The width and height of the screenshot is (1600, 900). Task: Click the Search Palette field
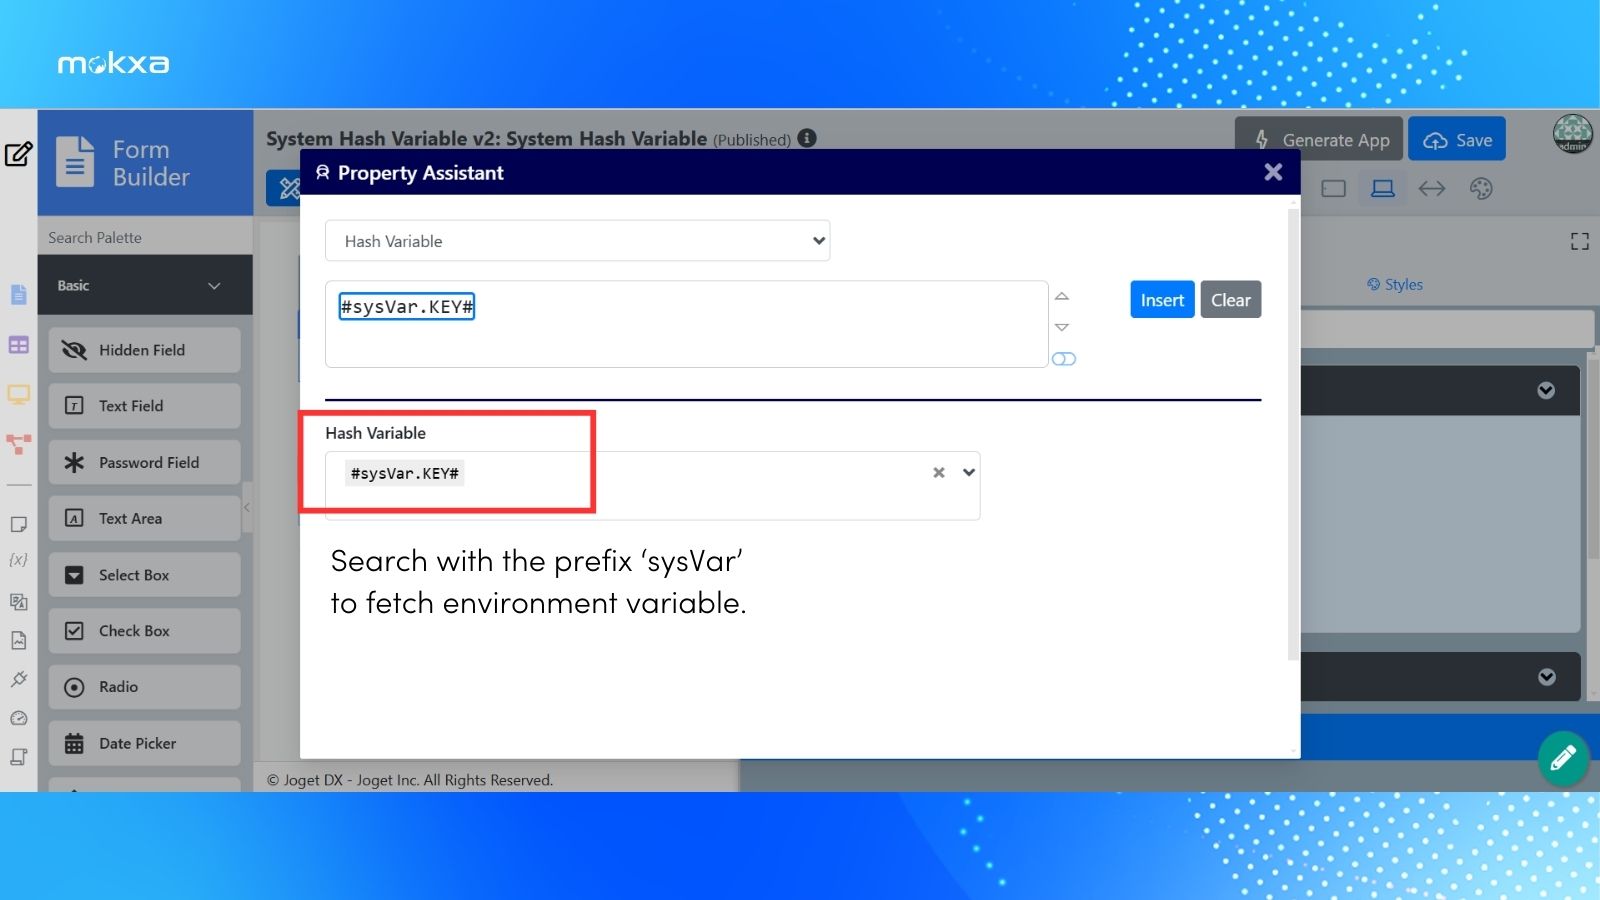[145, 238]
